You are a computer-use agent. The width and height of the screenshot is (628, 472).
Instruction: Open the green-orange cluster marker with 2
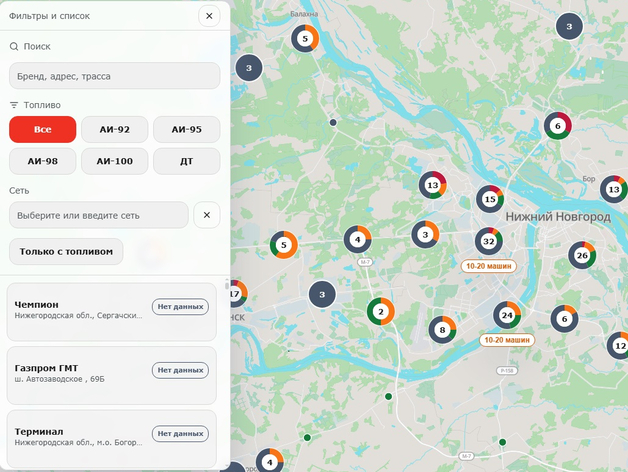[380, 311]
